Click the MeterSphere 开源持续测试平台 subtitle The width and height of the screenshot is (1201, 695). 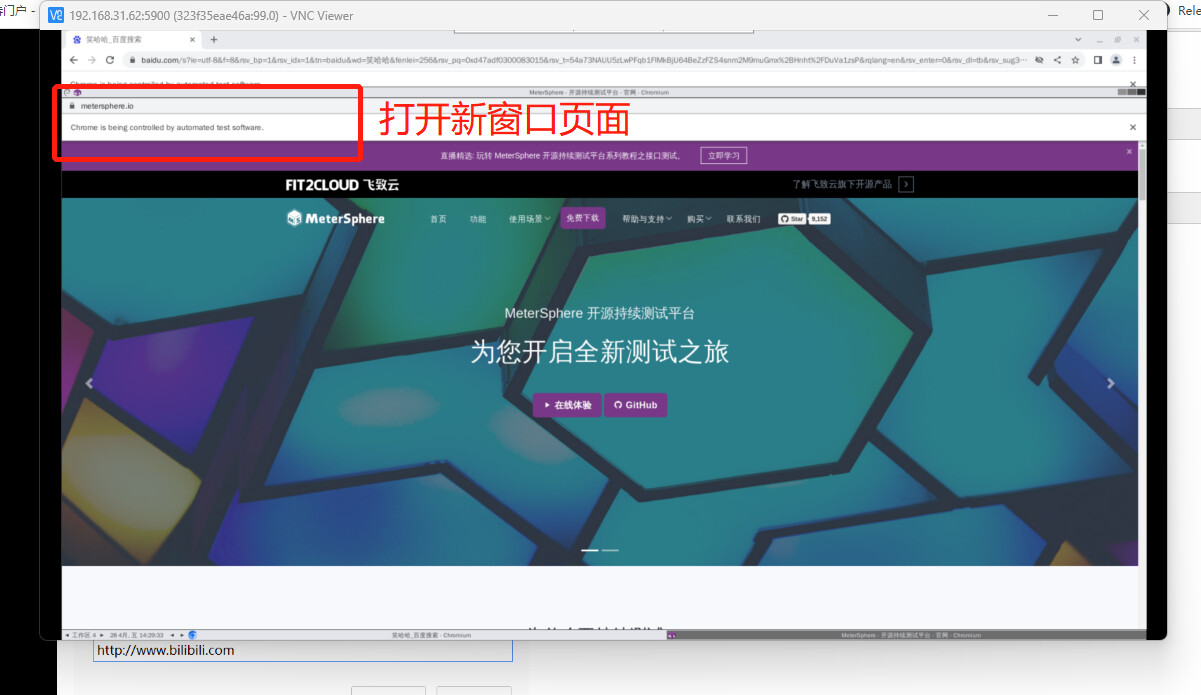click(600, 313)
